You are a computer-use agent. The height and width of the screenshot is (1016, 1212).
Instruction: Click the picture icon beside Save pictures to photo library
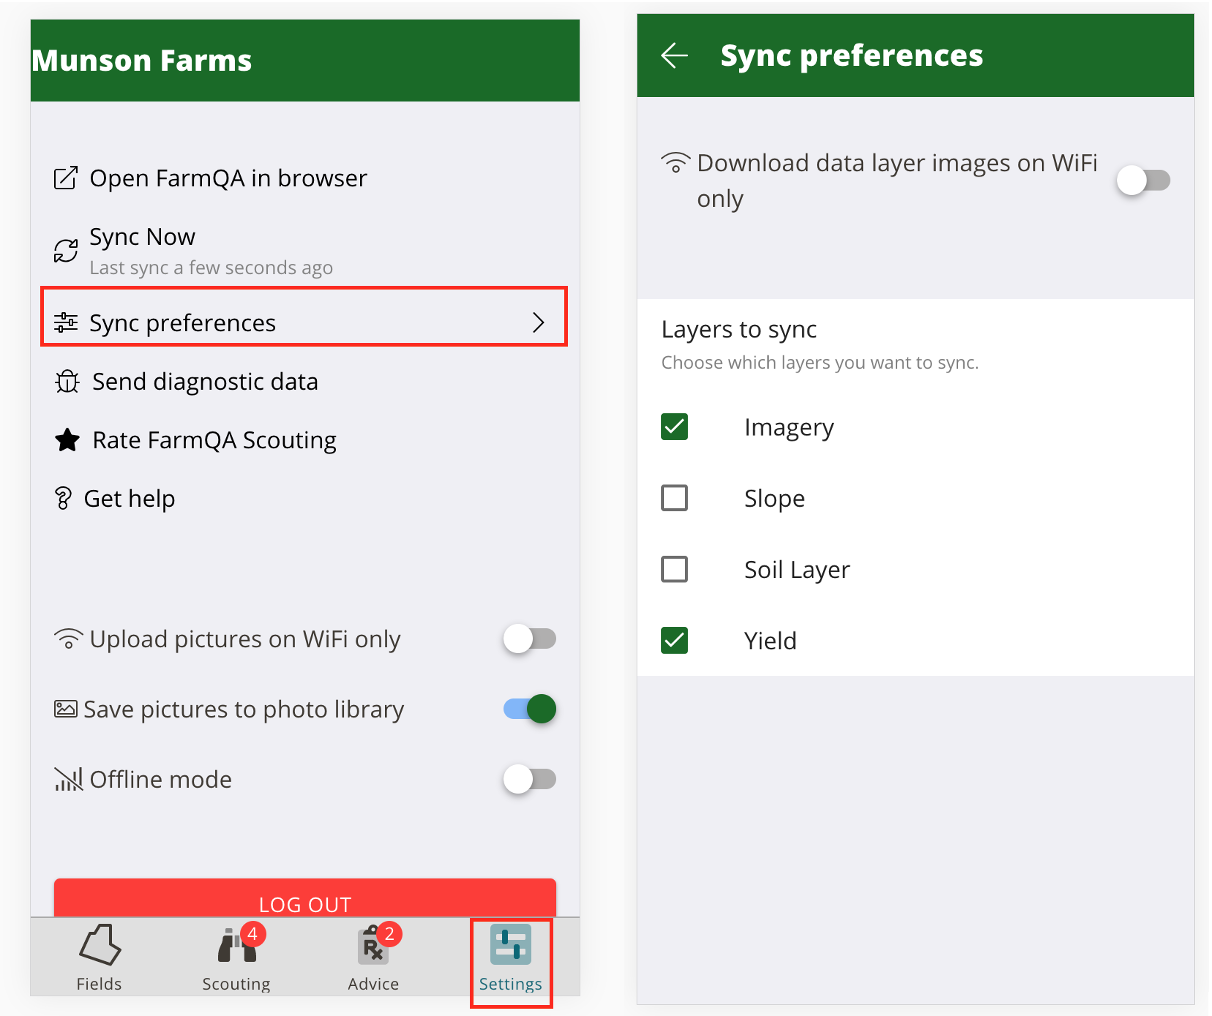(x=66, y=709)
